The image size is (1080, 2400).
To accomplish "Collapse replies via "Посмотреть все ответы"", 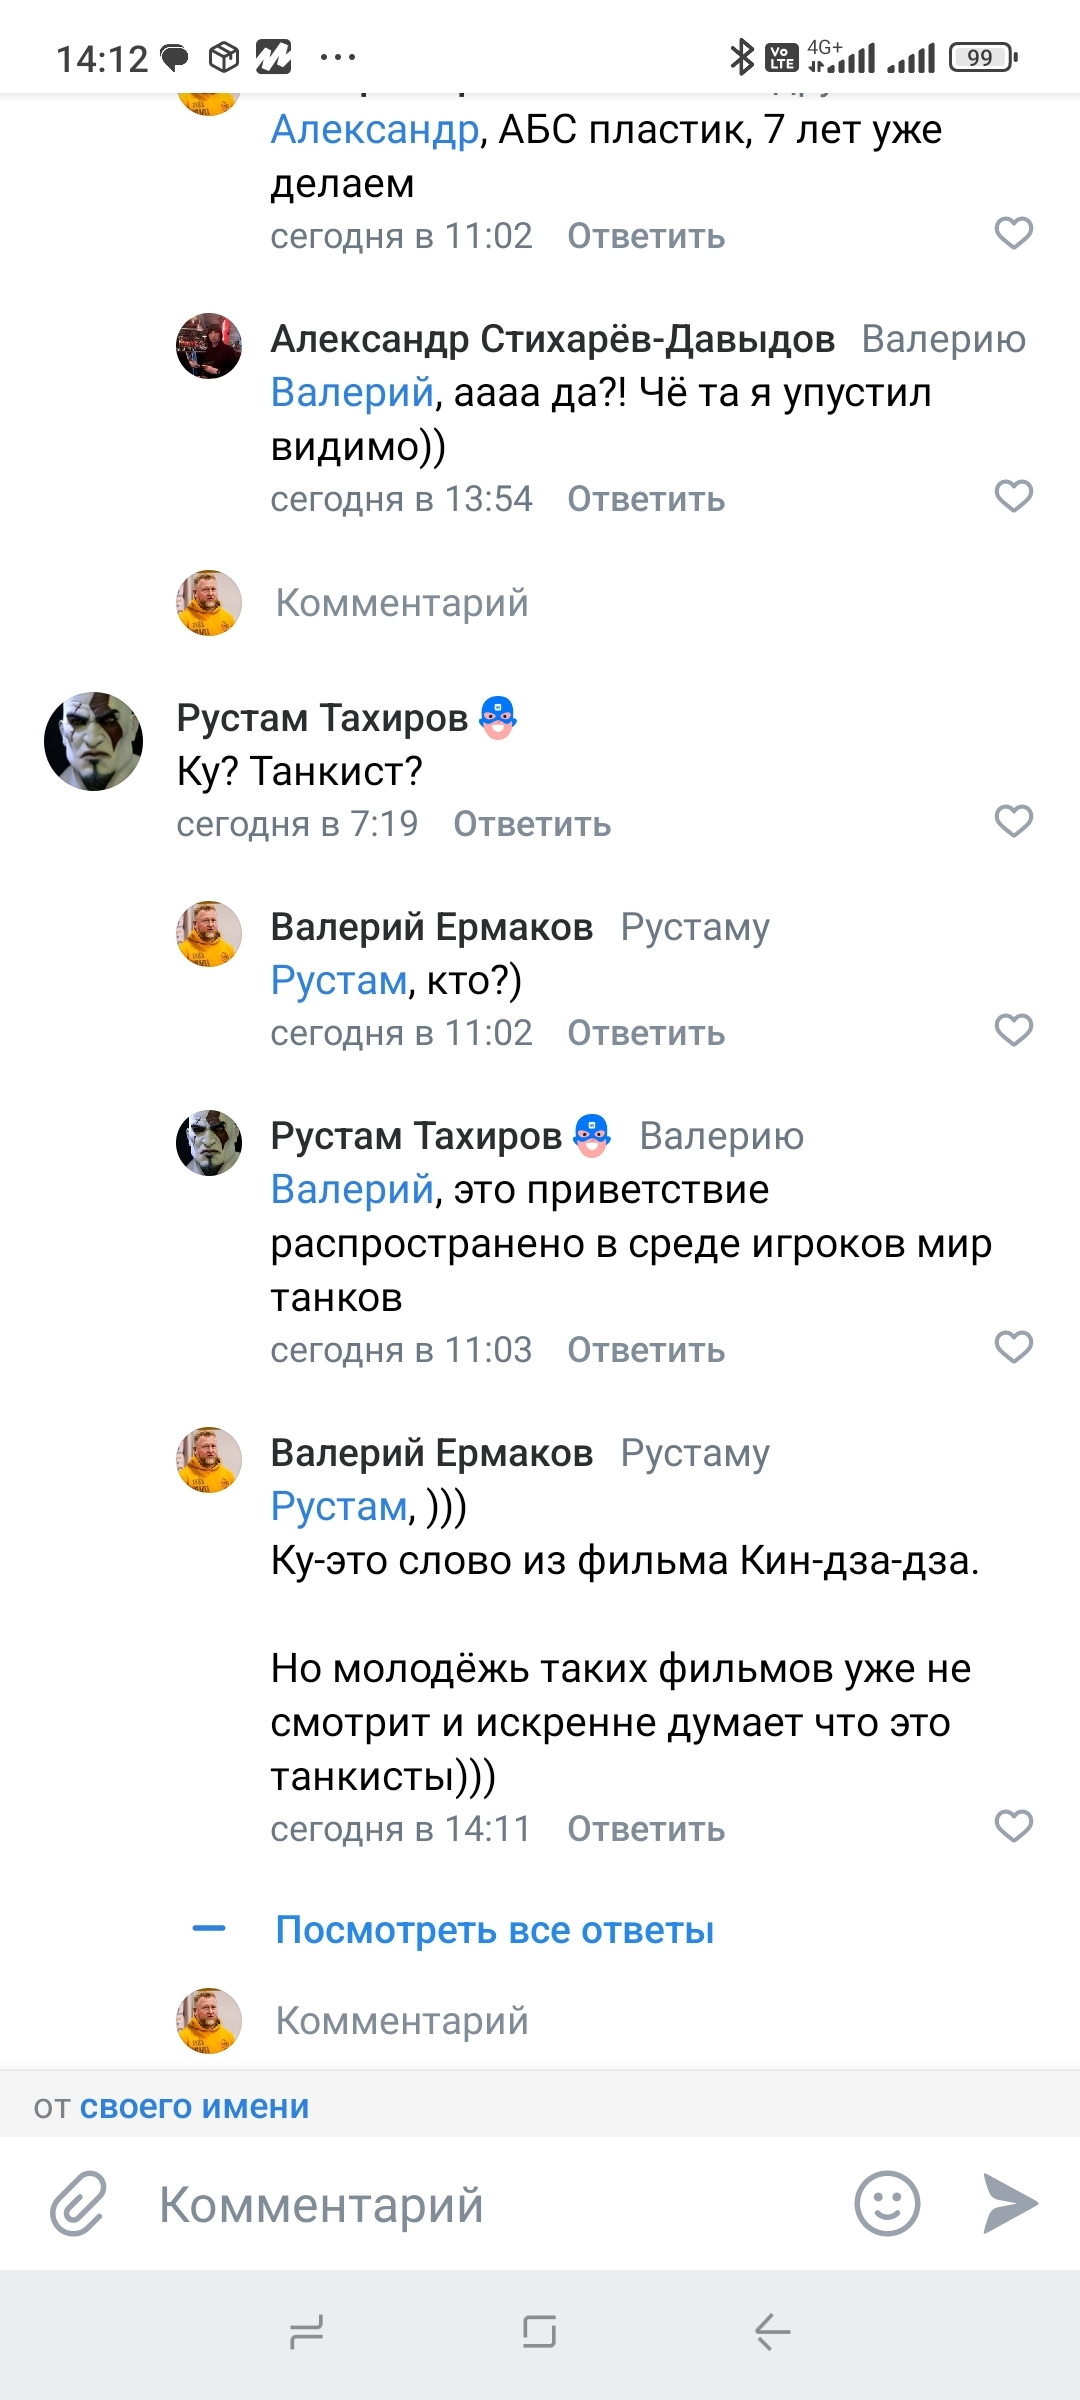I will (494, 1930).
